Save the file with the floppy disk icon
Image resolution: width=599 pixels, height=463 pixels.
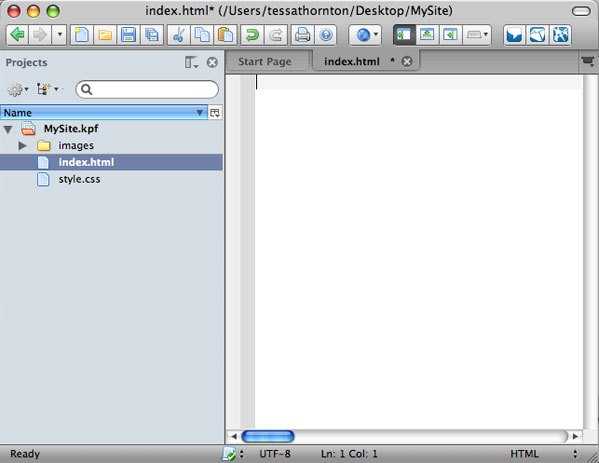click(x=128, y=35)
